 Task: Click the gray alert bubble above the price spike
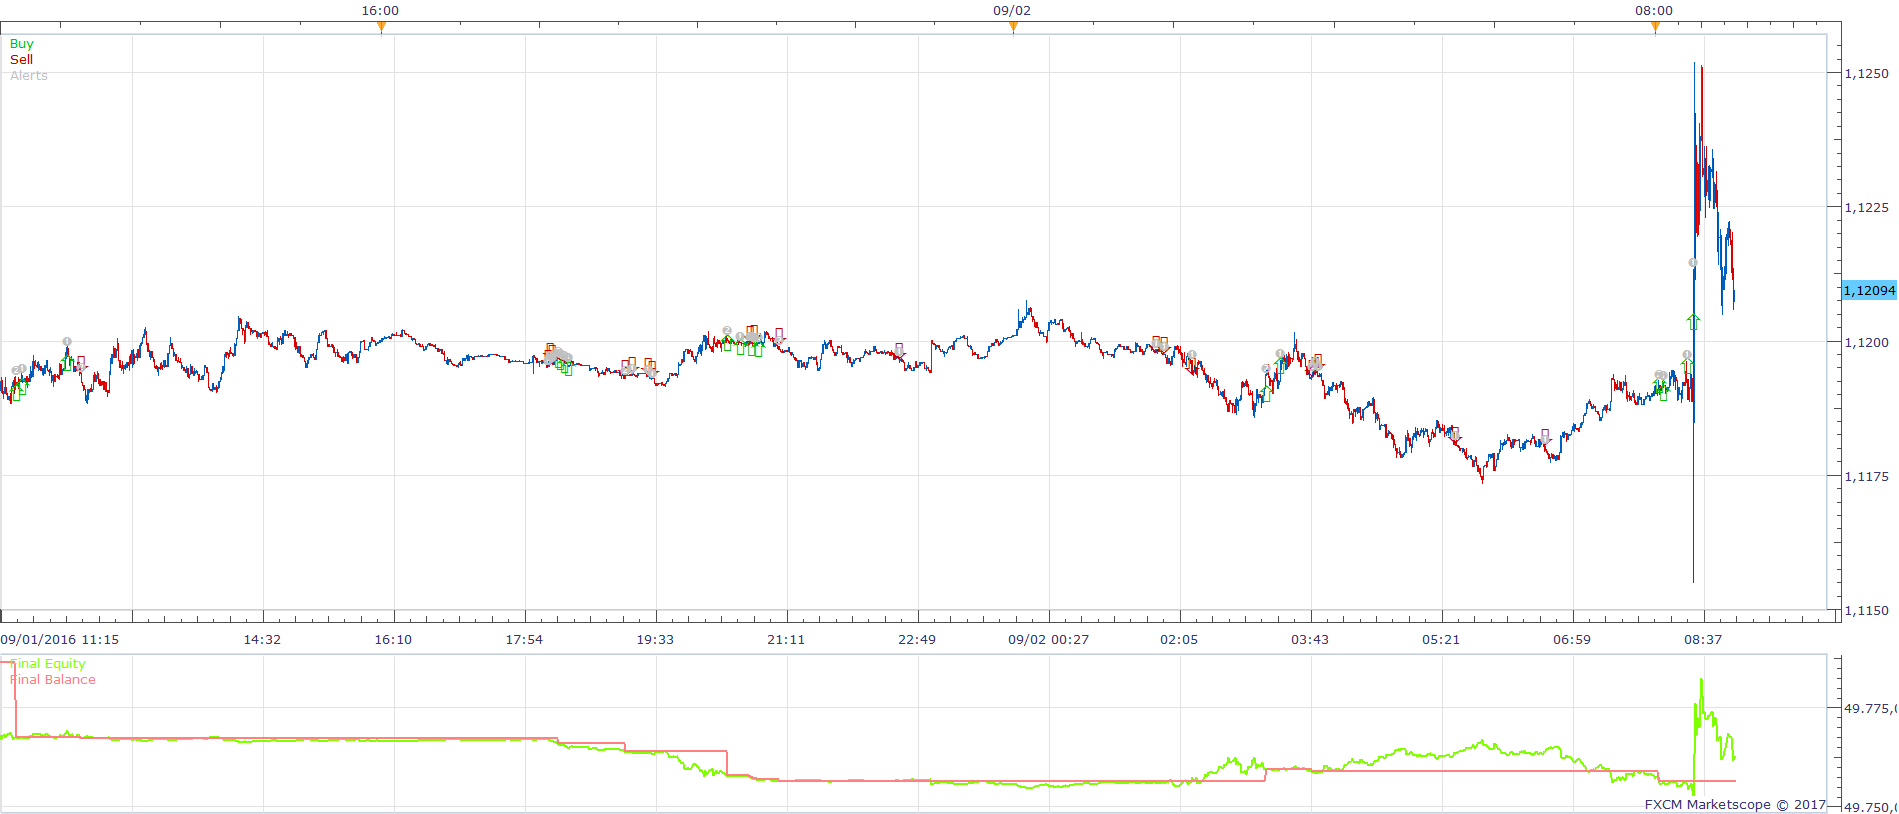click(x=1693, y=263)
